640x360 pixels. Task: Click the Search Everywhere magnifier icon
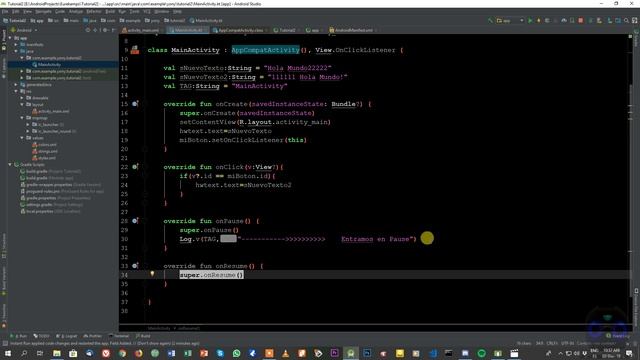[626, 20]
